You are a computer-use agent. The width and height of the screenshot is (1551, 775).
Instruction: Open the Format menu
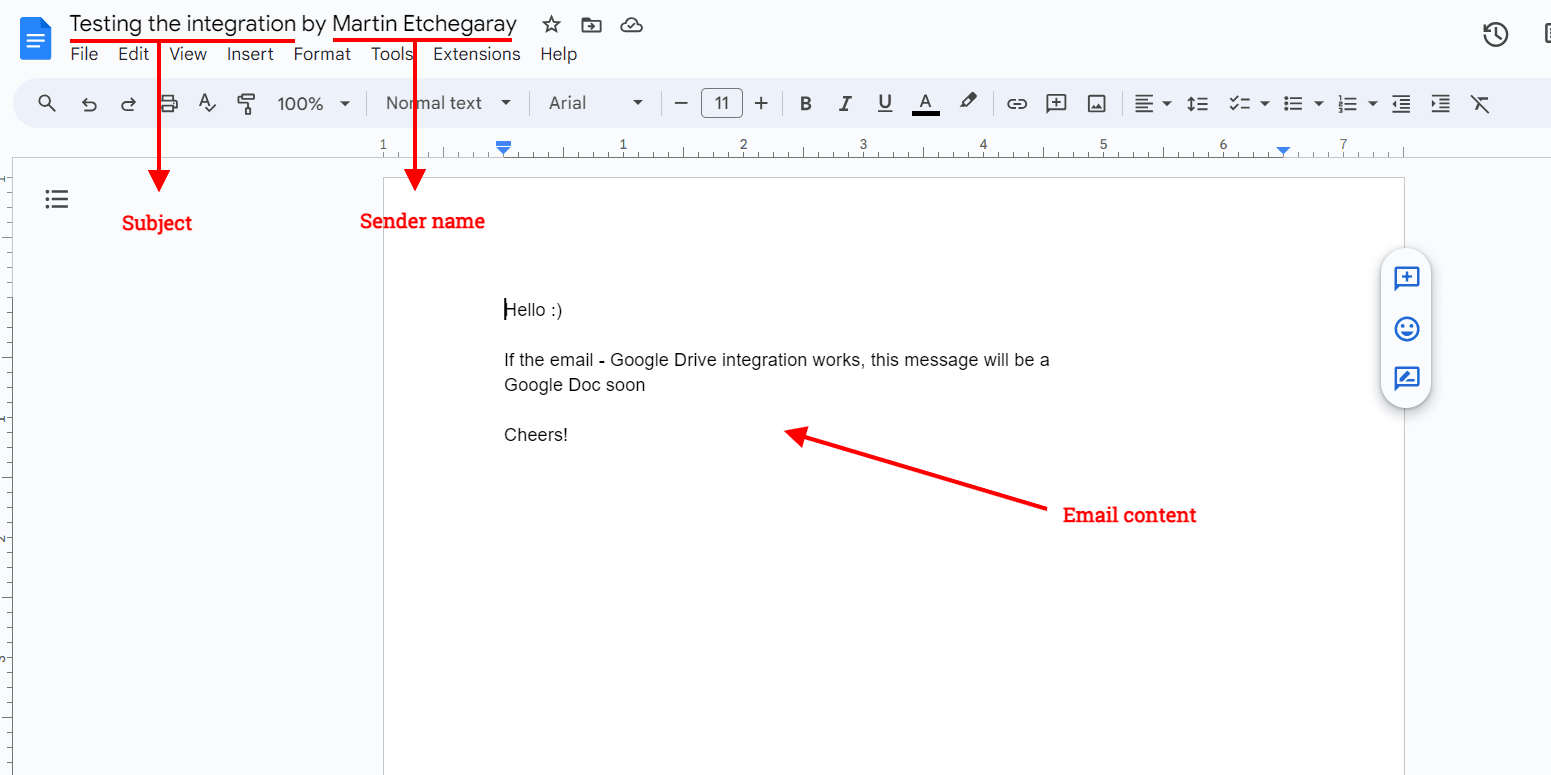point(322,54)
